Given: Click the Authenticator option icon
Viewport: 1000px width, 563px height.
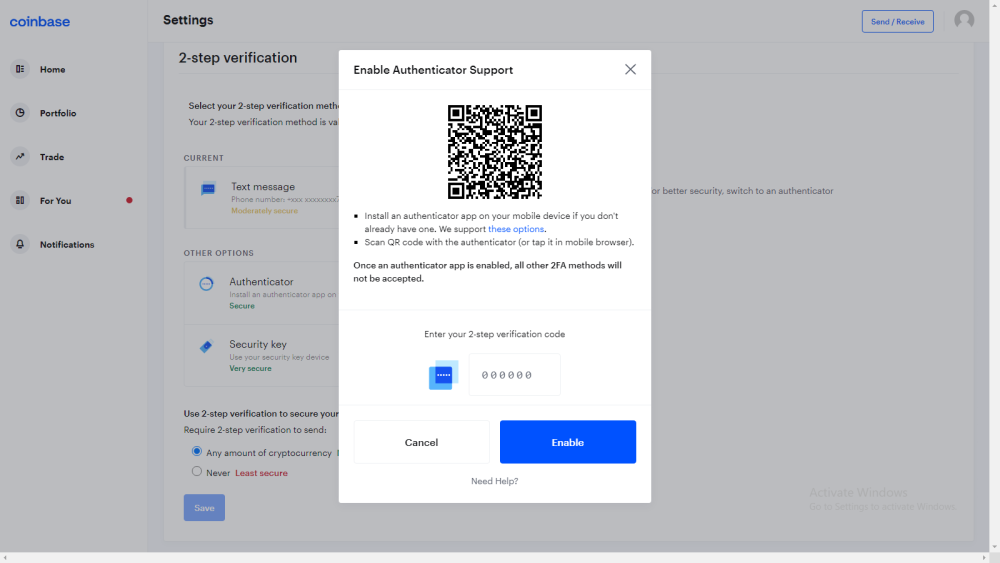Looking at the screenshot, I should coord(206,284).
